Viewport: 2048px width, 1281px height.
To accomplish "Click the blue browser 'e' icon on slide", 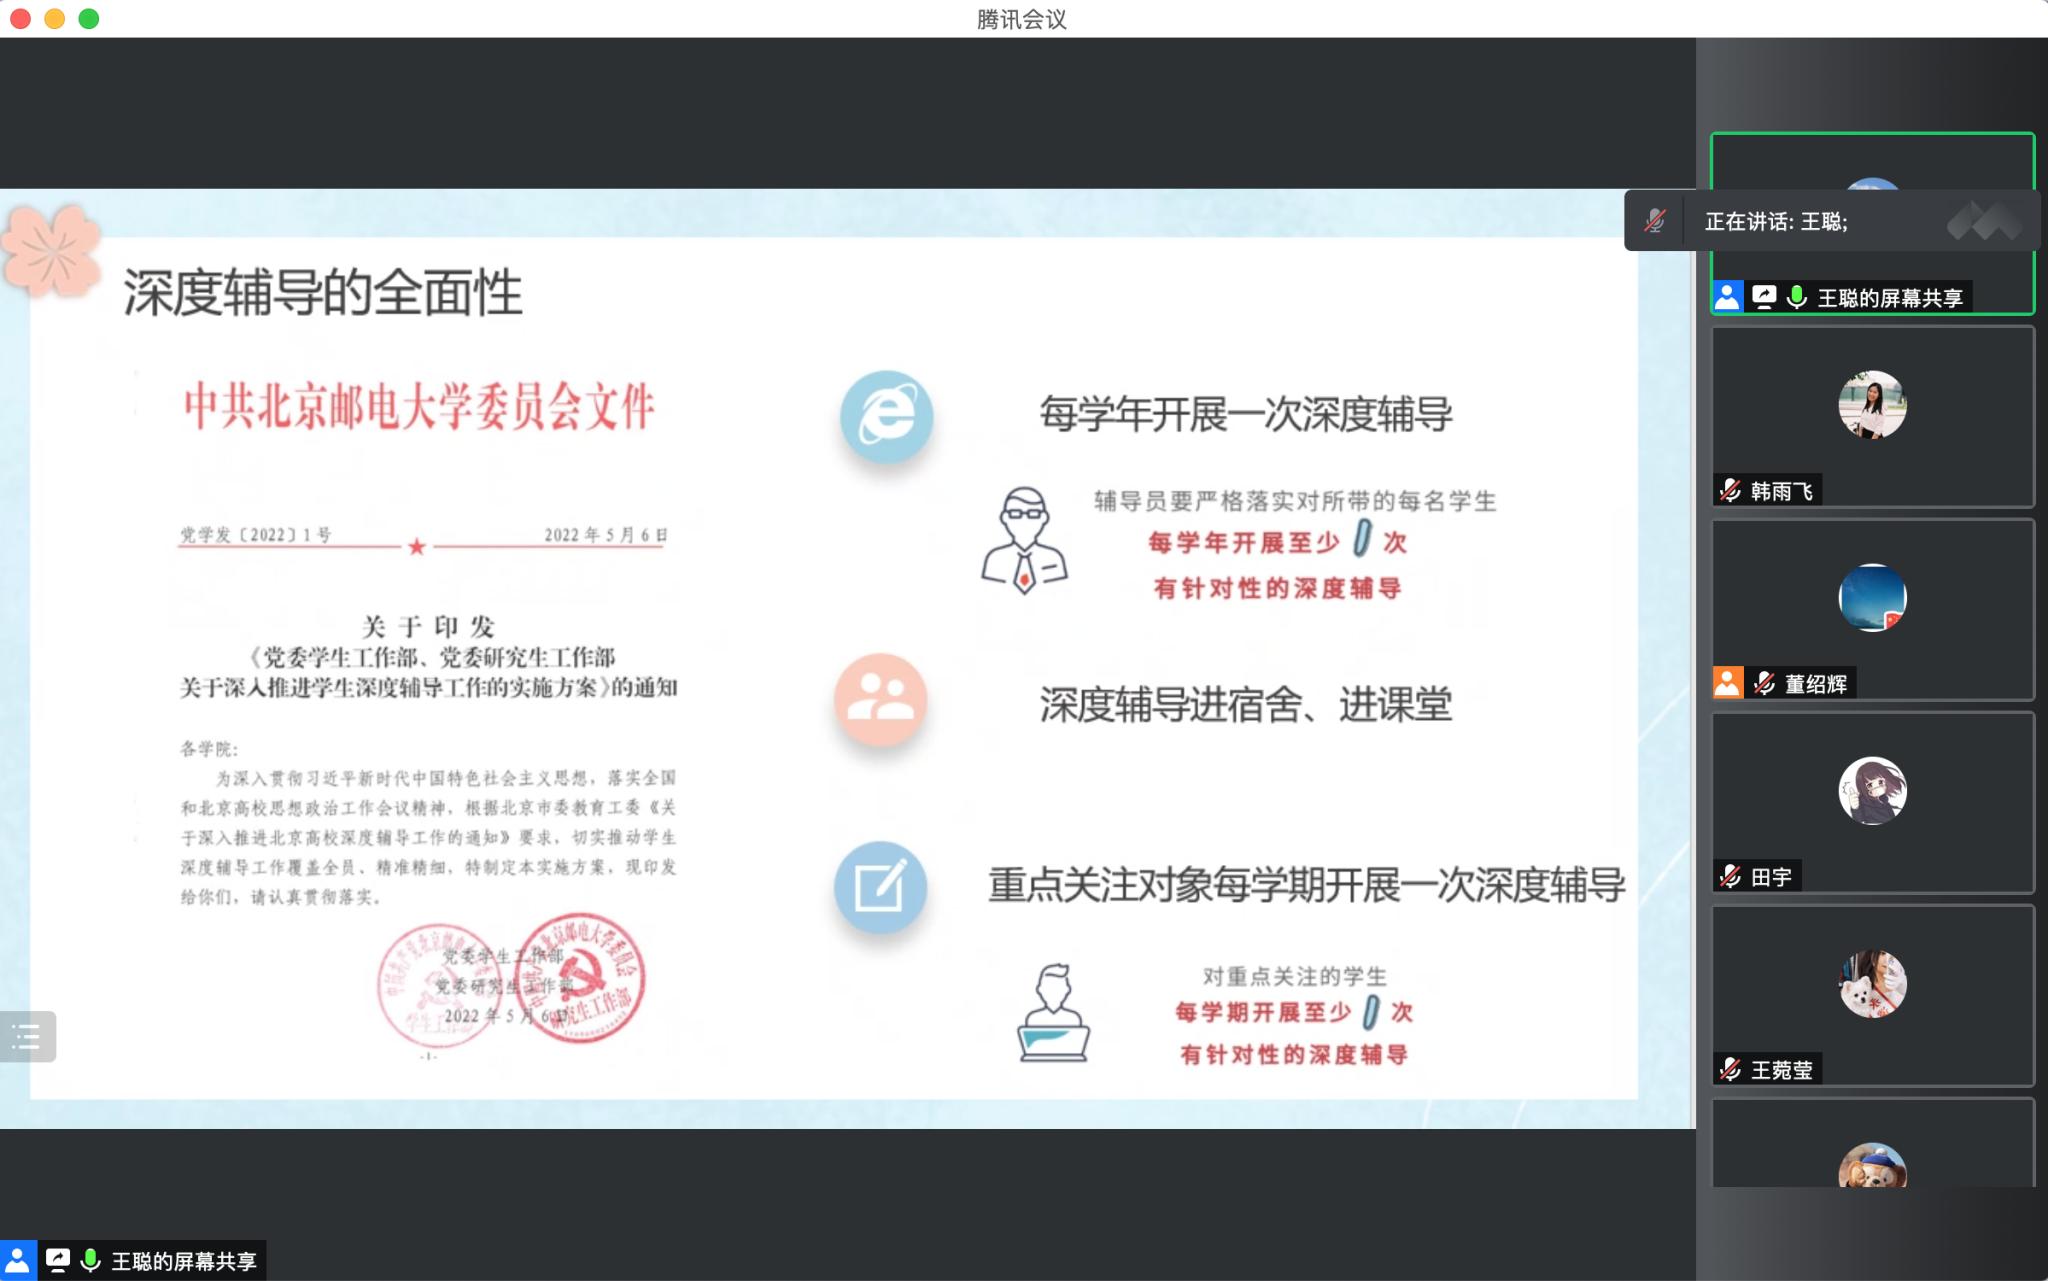I will pyautogui.click(x=887, y=416).
